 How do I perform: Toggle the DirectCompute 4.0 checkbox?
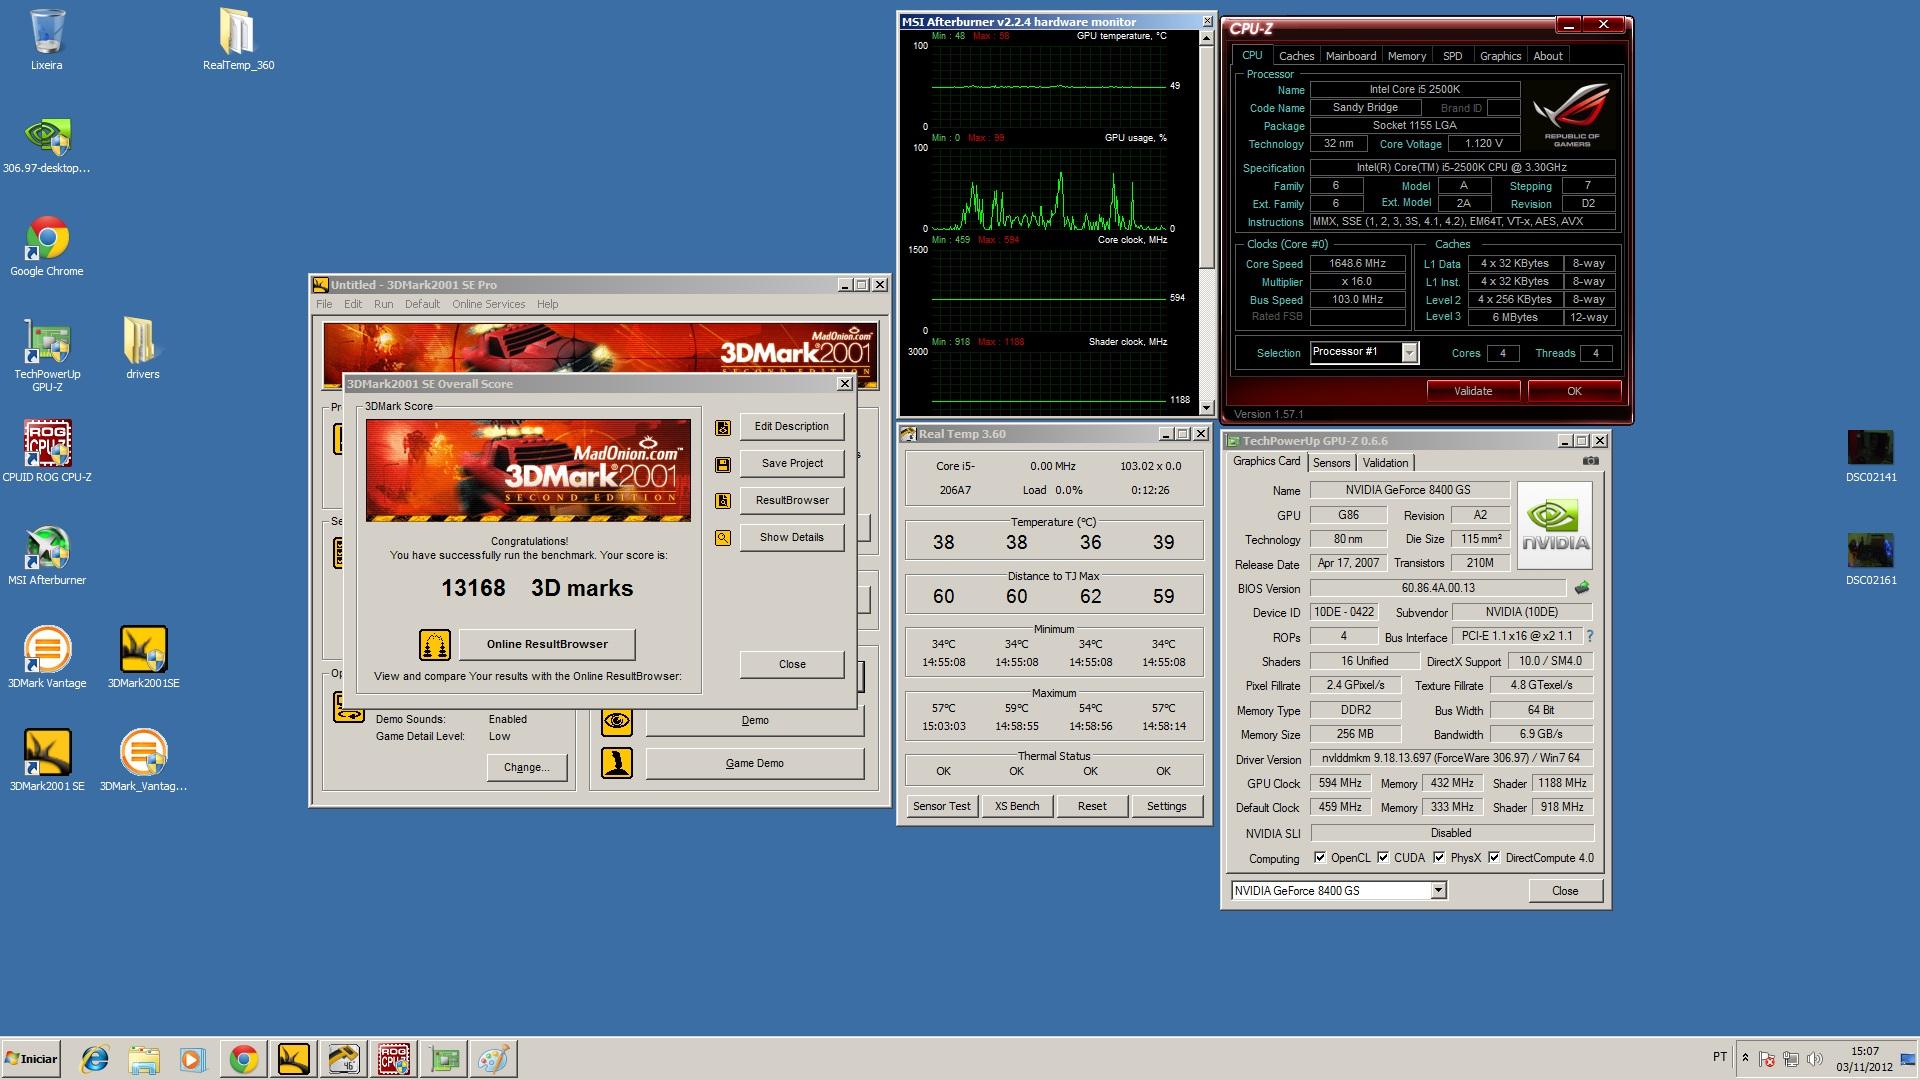pyautogui.click(x=1494, y=858)
